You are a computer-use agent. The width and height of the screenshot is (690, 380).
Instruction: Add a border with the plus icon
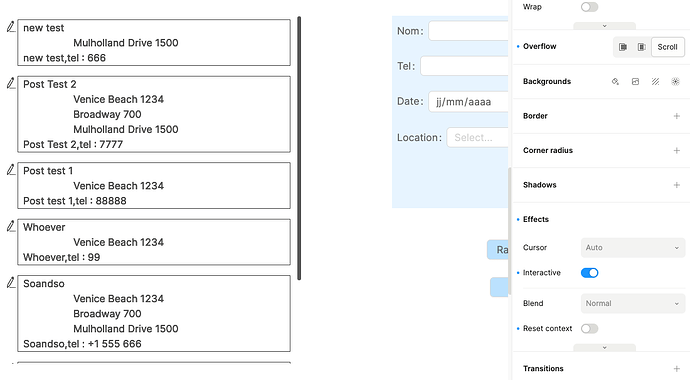tap(676, 116)
